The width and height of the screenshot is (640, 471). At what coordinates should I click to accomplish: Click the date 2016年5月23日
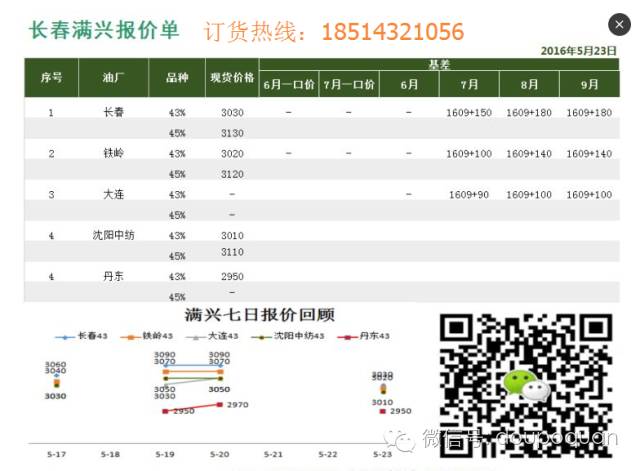[578, 51]
